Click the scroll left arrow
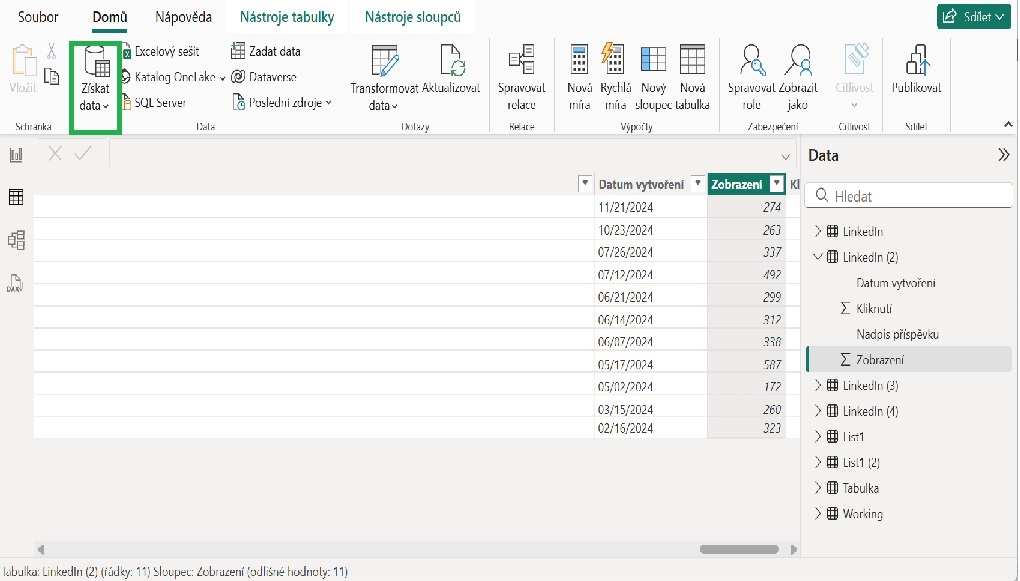Viewport: 1020px width, 581px height. [41, 549]
